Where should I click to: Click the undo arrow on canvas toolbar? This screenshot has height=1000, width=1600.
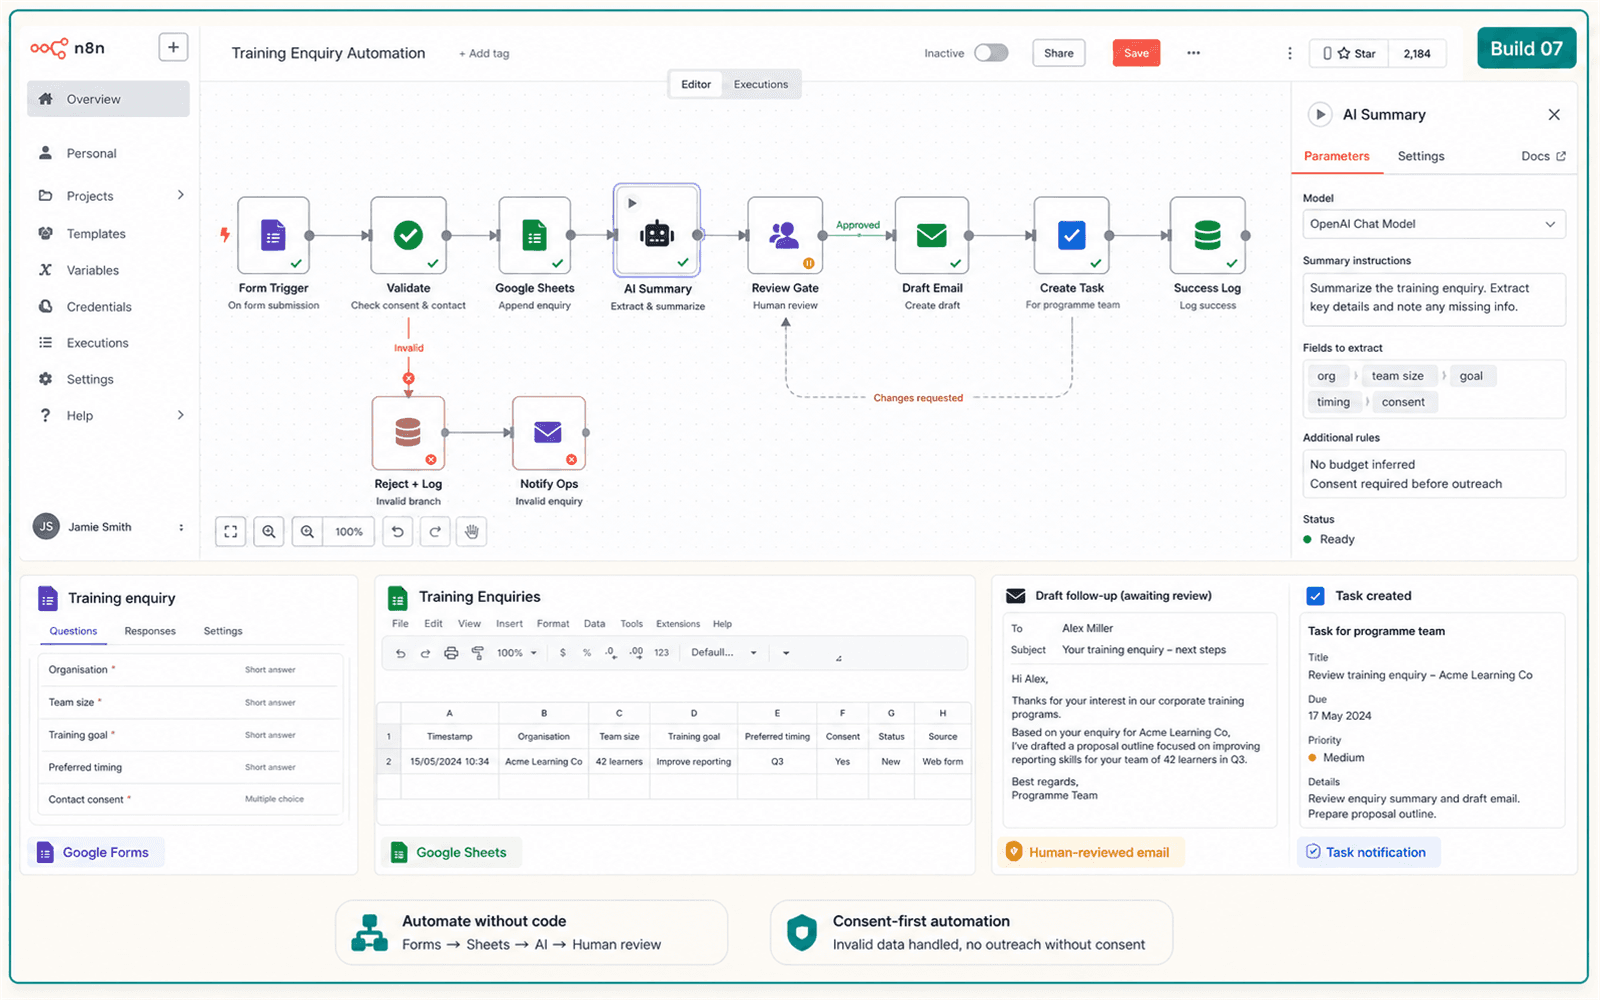point(398,532)
